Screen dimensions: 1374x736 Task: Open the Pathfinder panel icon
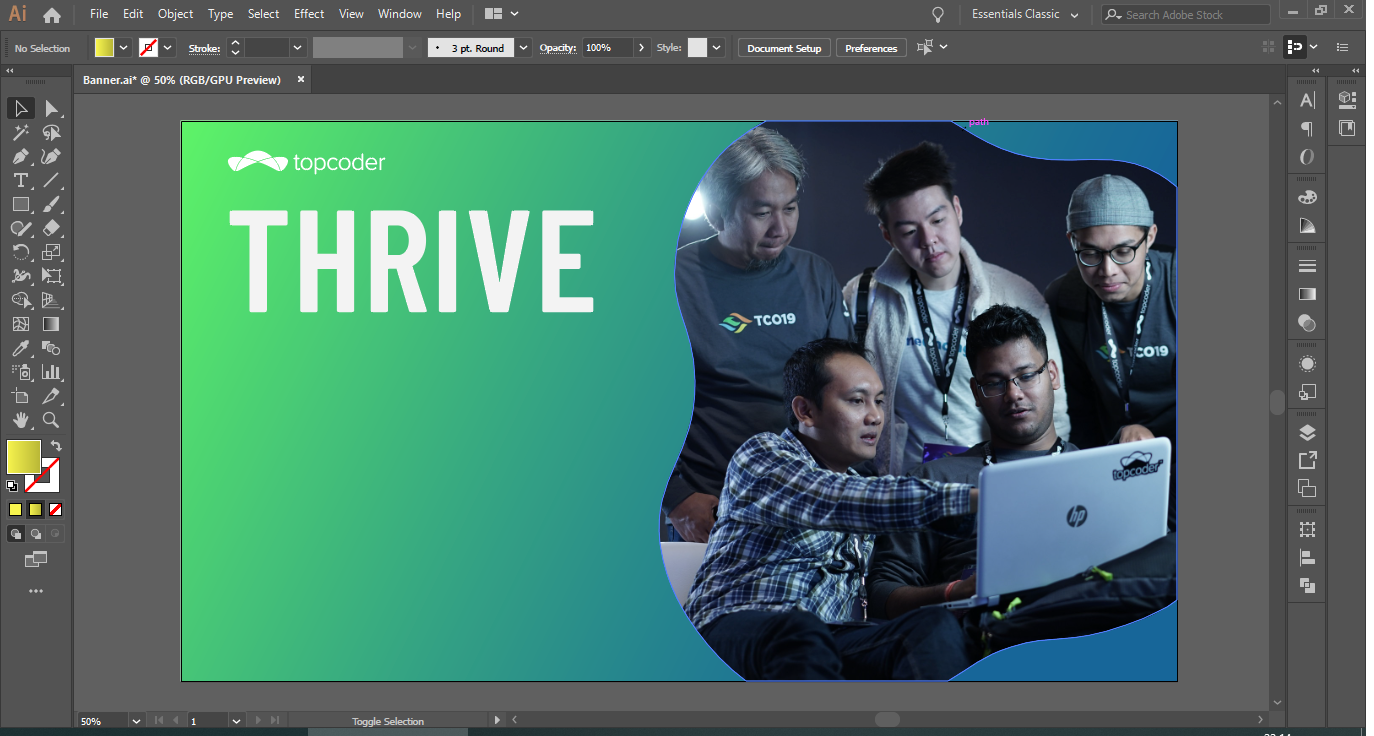(x=1307, y=586)
